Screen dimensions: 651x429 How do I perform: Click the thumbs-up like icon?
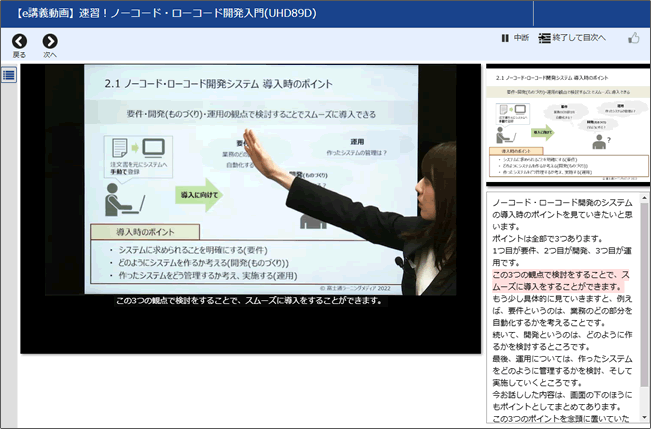coord(634,38)
